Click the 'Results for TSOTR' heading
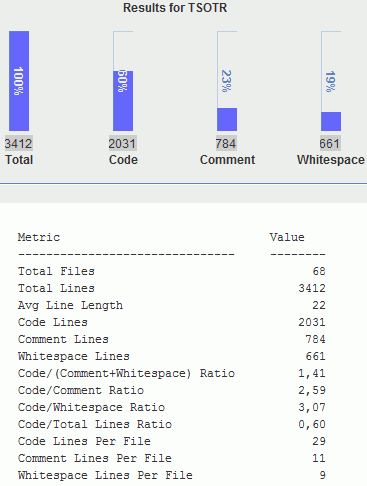367x486 pixels. click(x=175, y=8)
